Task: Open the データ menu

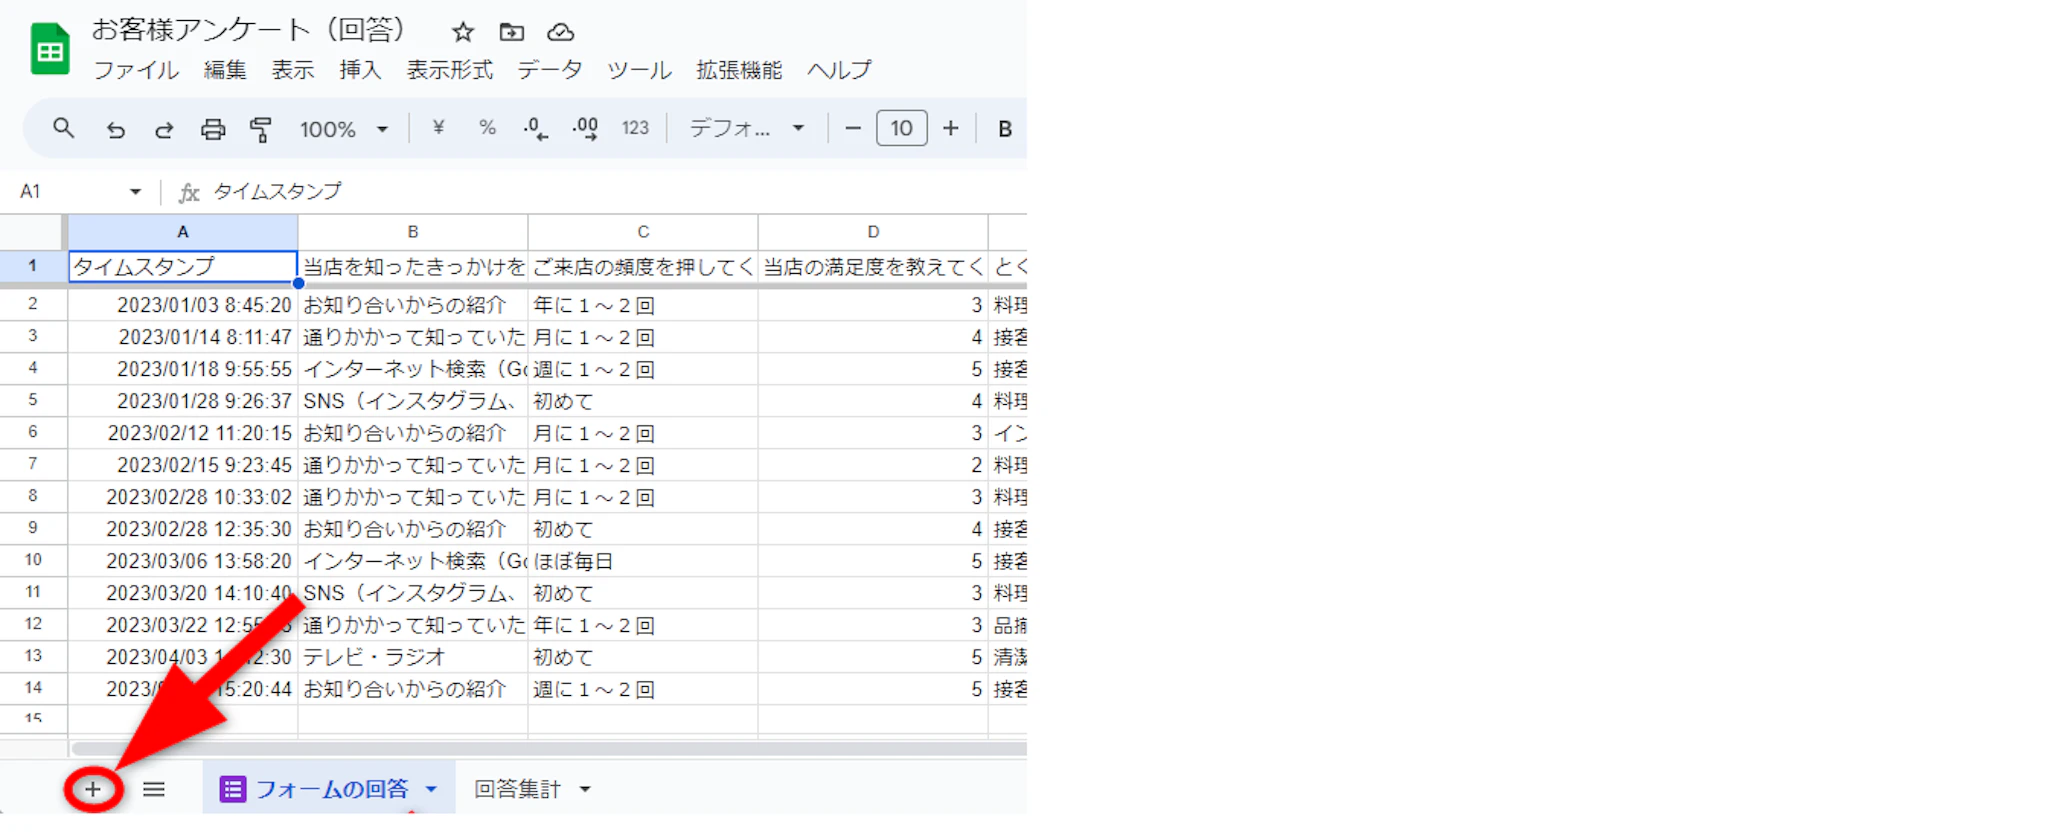Action: coord(549,70)
